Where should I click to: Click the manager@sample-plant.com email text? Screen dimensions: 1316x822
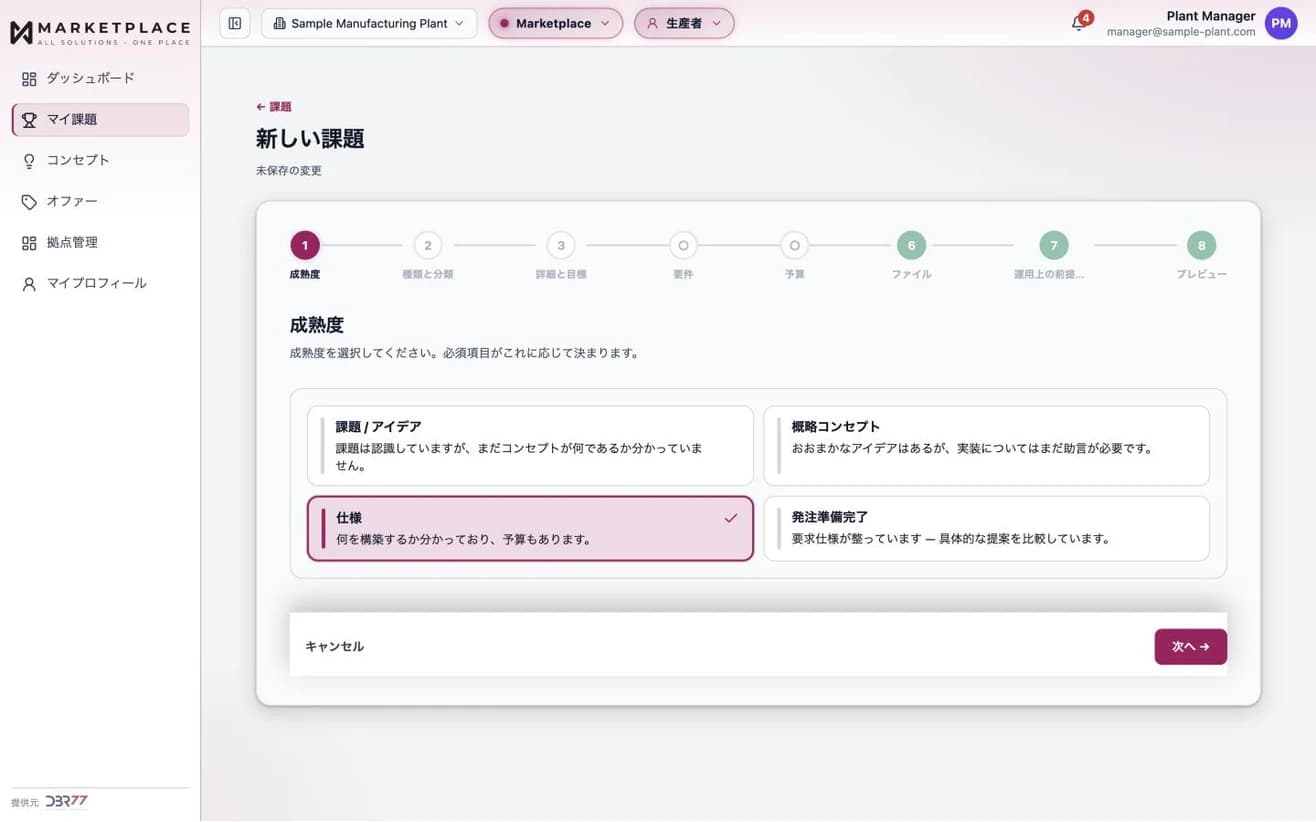pyautogui.click(x=1181, y=32)
